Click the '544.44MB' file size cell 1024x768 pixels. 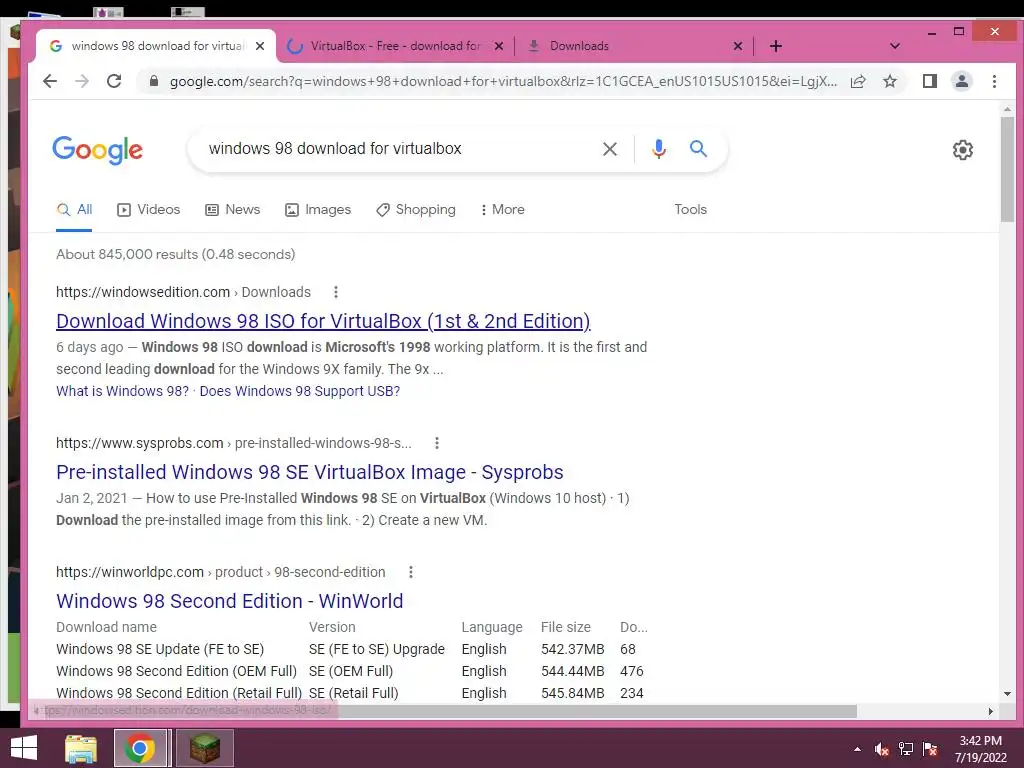[573, 671]
